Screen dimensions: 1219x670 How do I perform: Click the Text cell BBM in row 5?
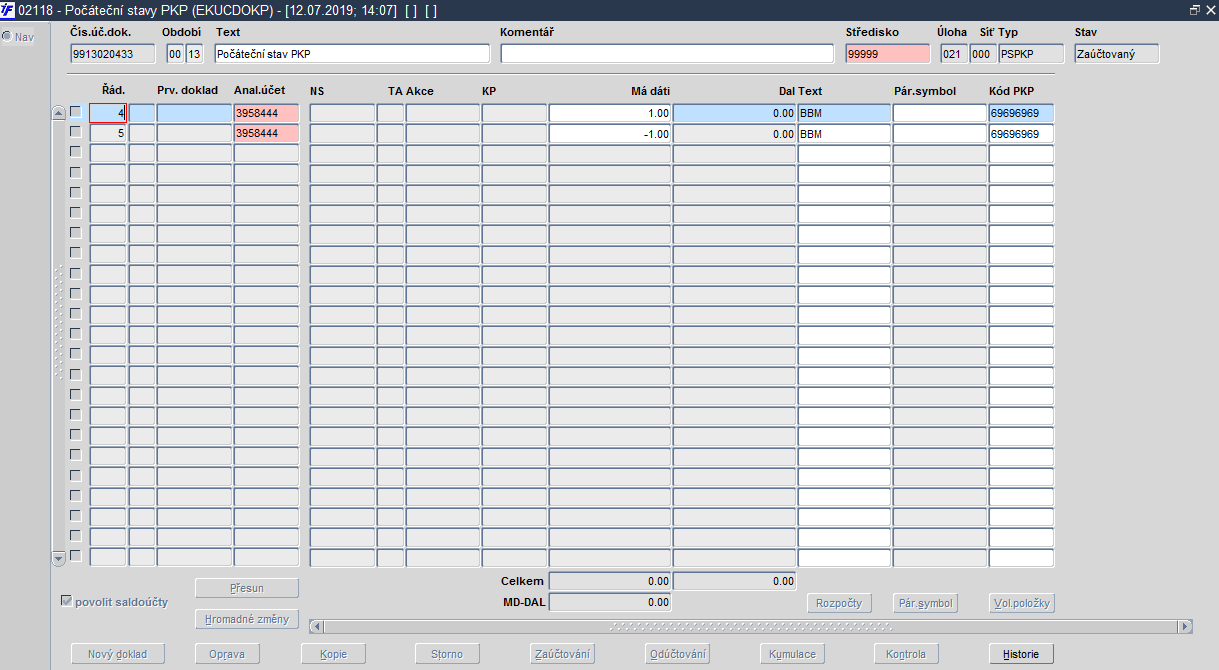[844, 133]
